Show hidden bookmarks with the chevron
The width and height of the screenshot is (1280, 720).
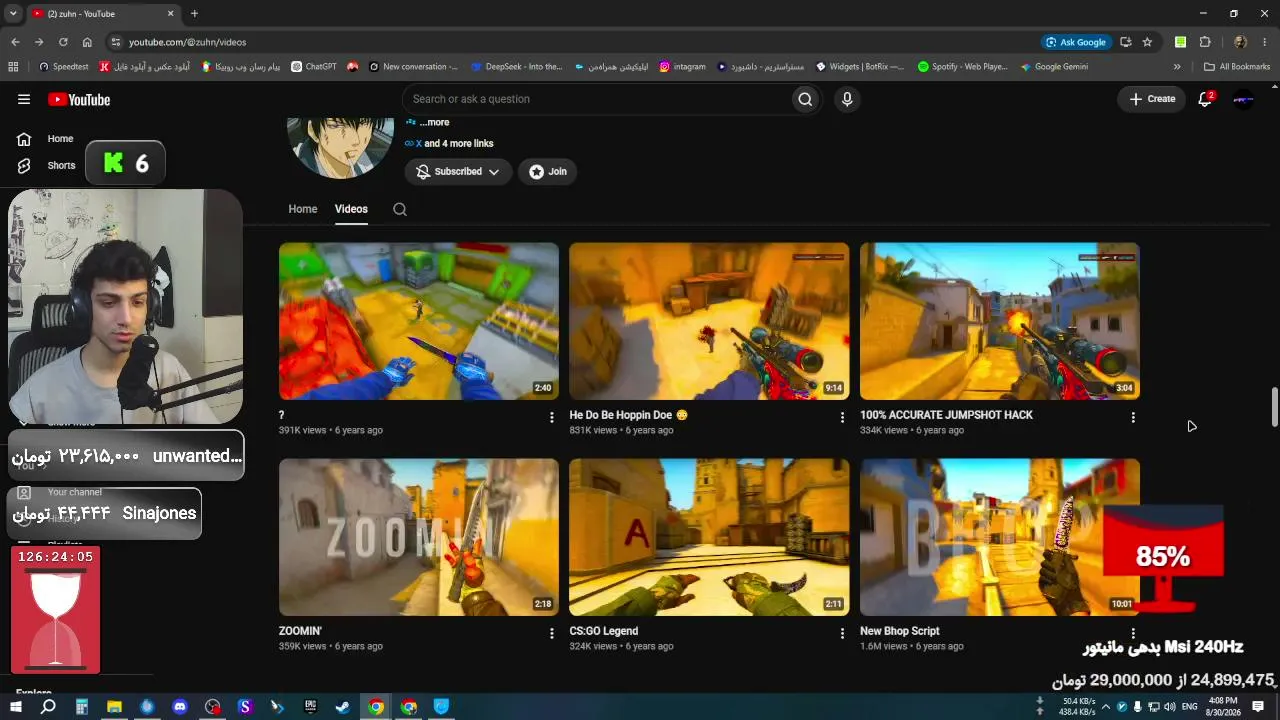[1177, 67]
